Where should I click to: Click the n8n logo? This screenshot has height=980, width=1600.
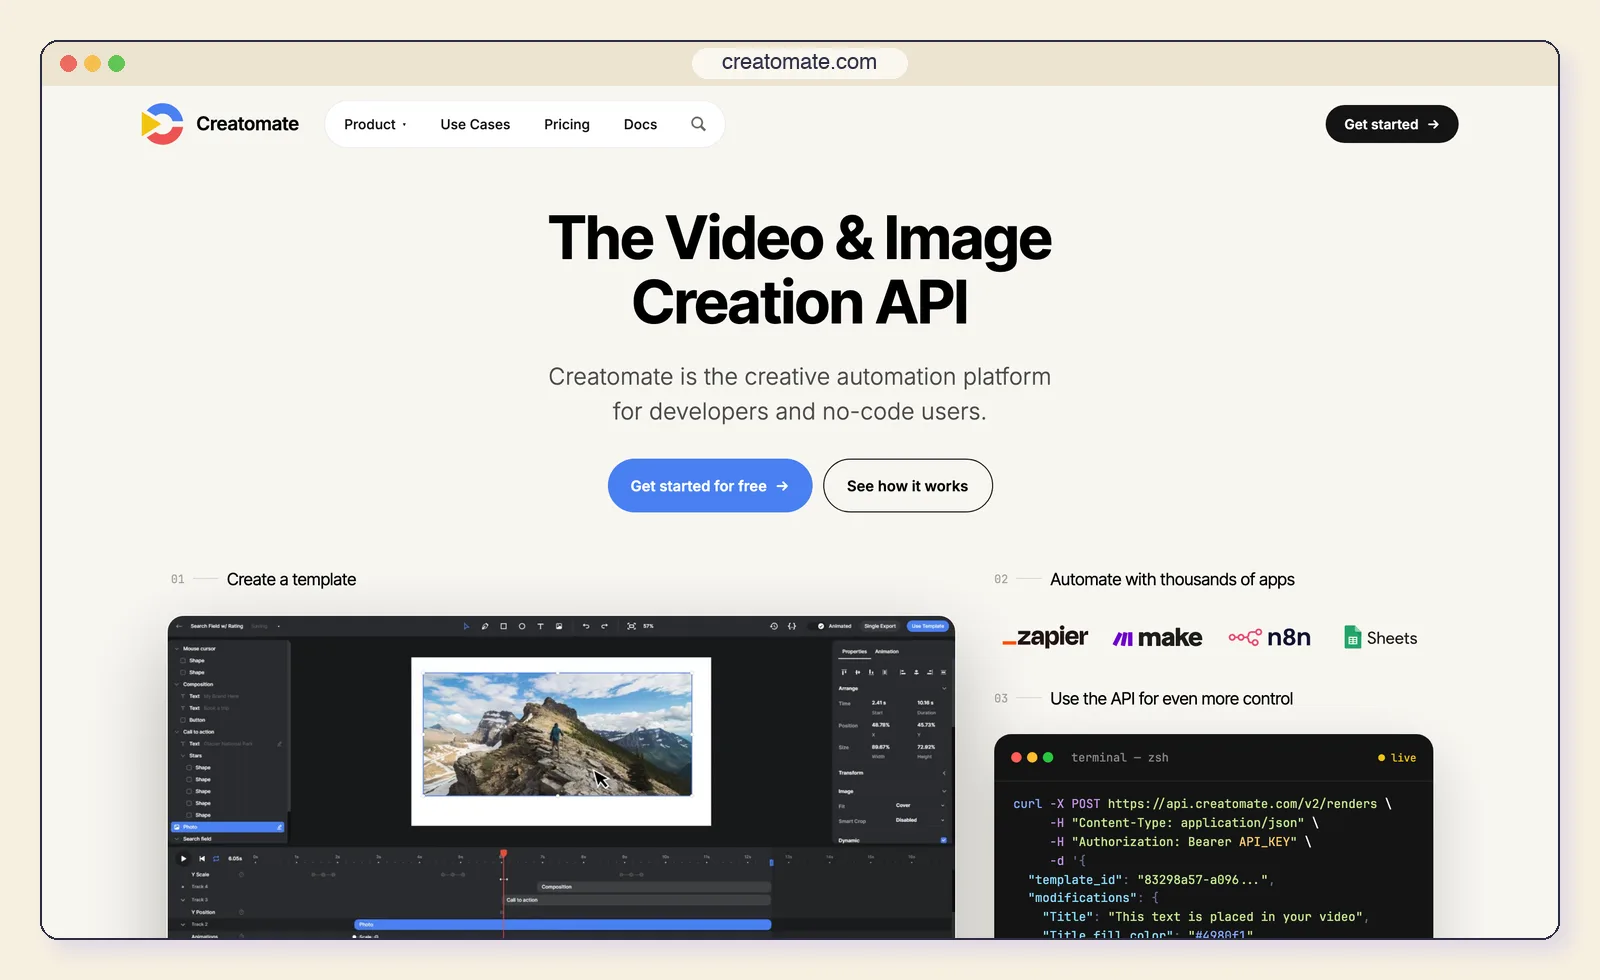click(1269, 637)
